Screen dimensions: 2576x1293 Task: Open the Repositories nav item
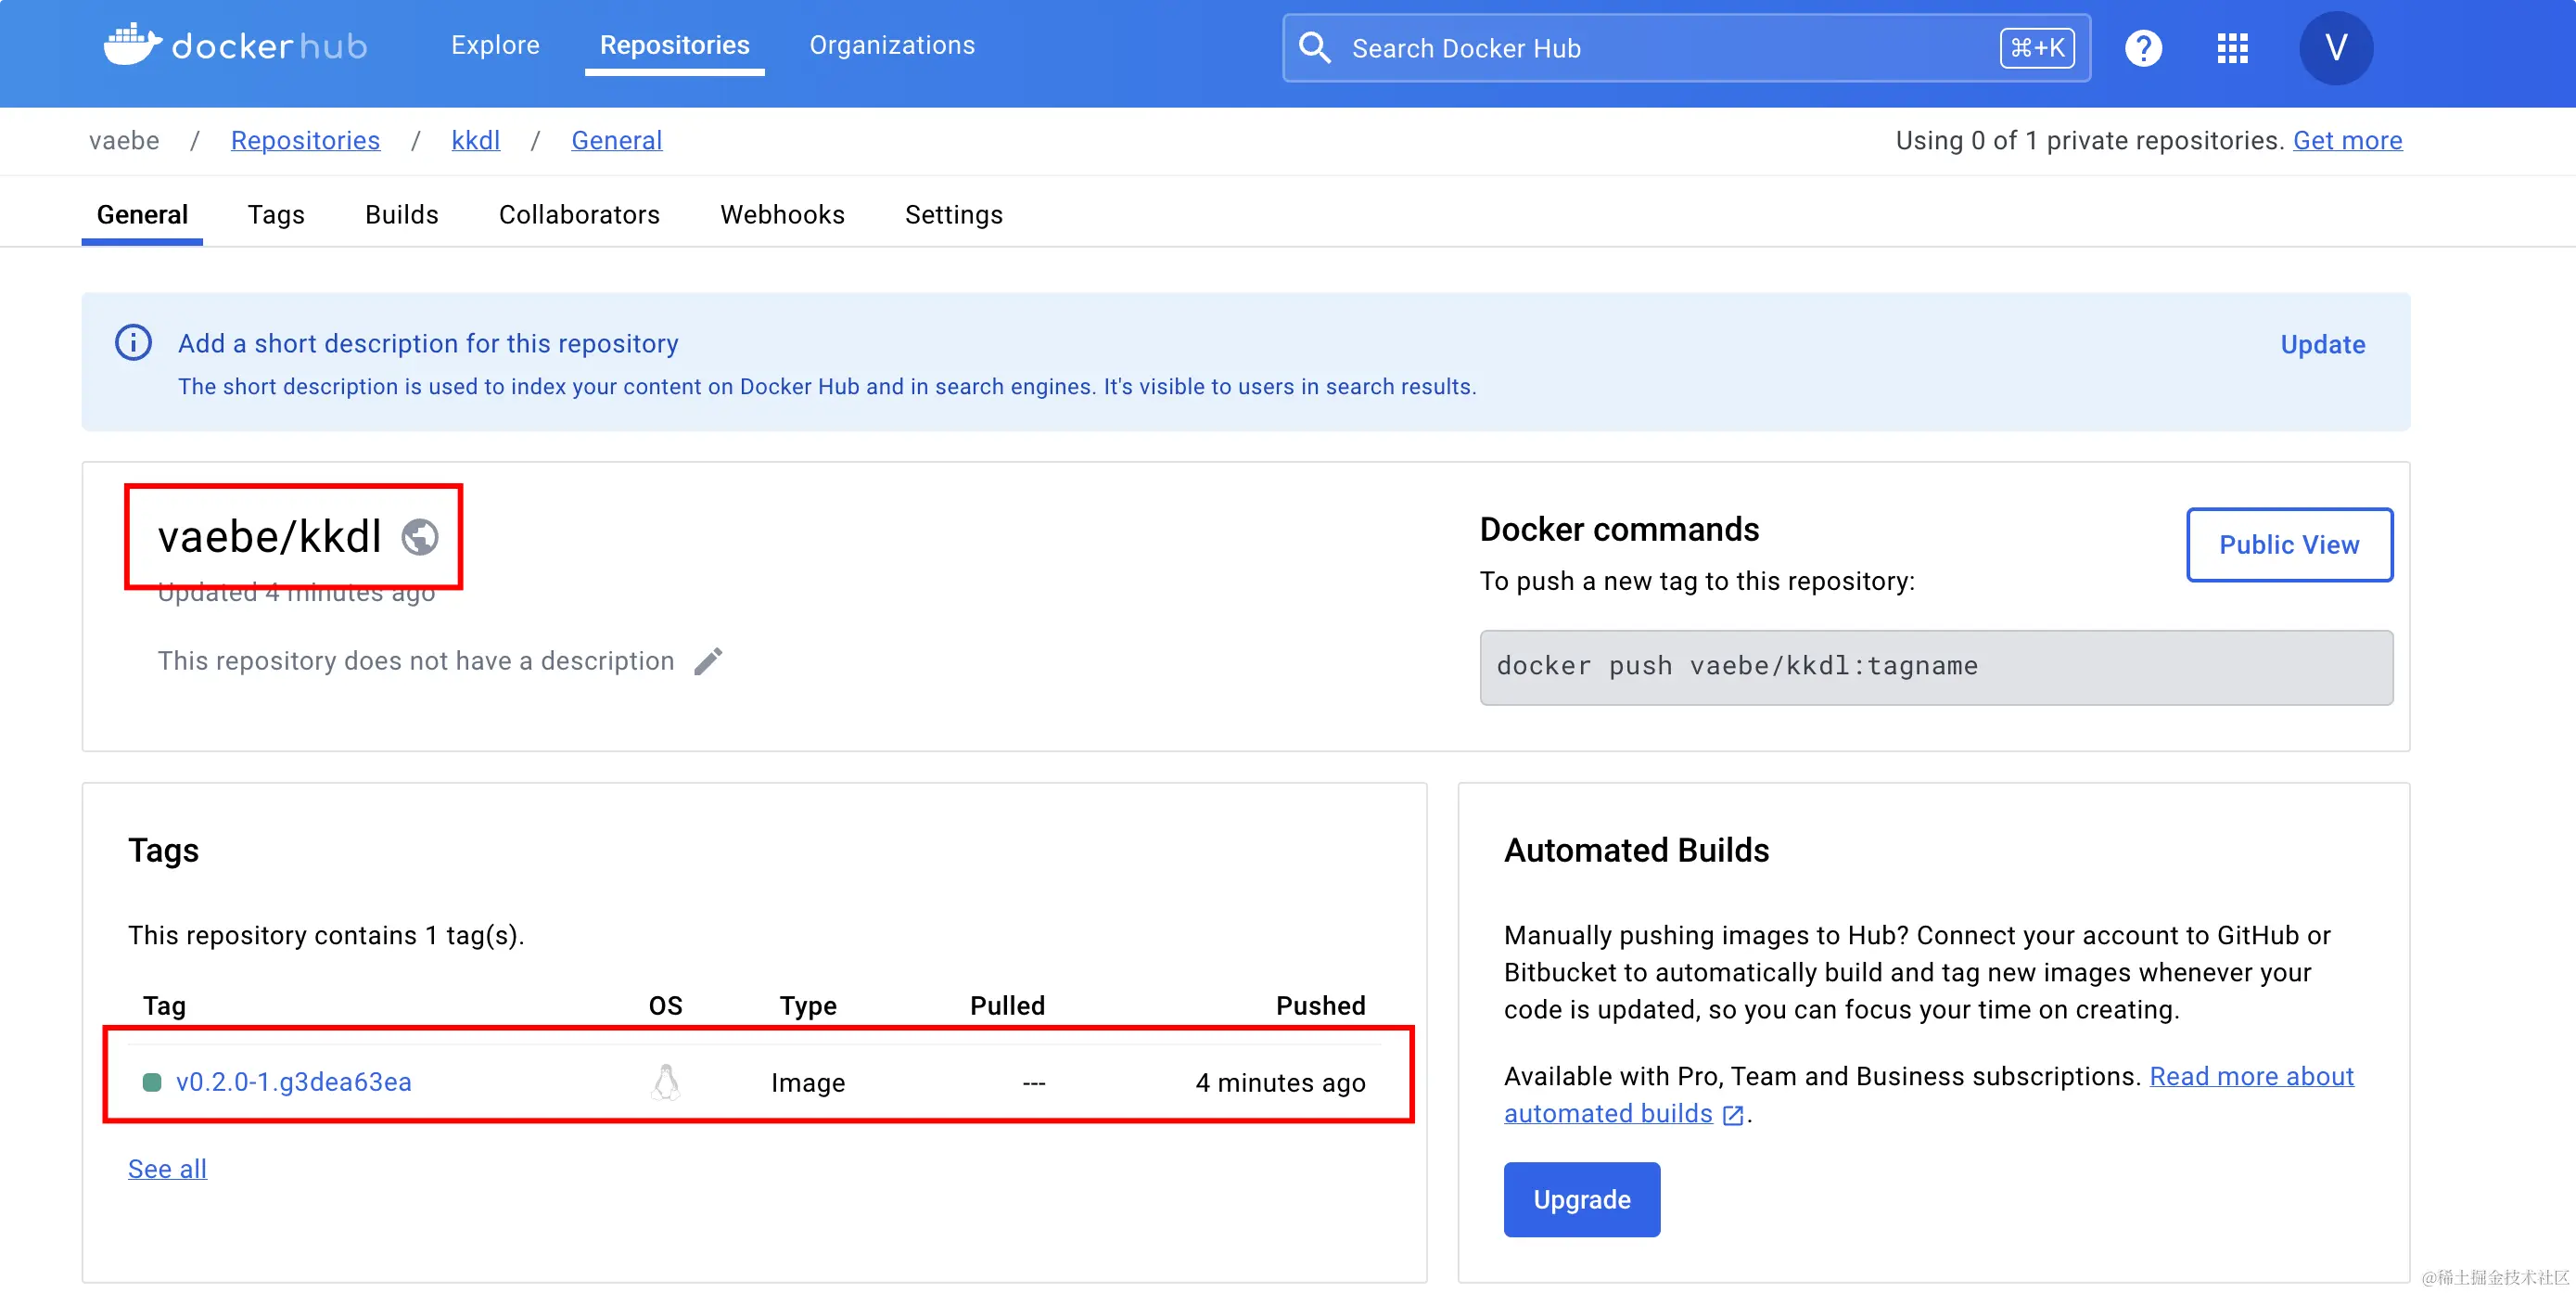click(674, 45)
